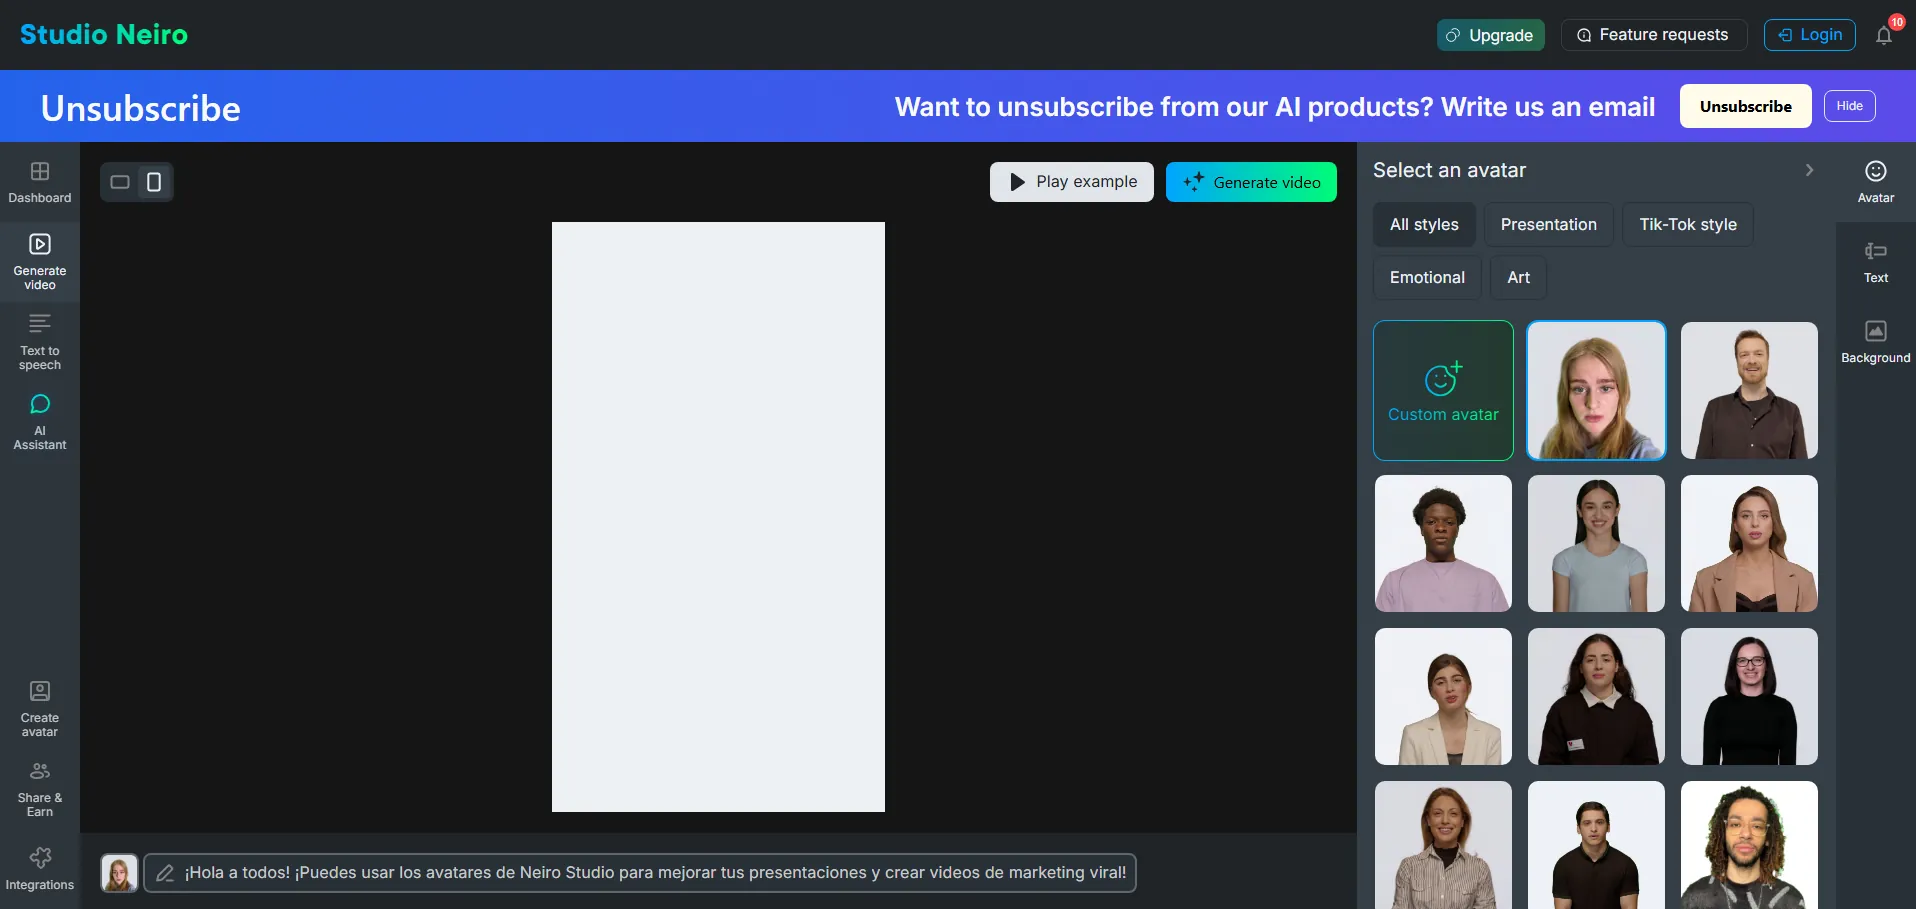Select the Tik-Tok style tab
This screenshot has height=909, width=1916.
1687,225
